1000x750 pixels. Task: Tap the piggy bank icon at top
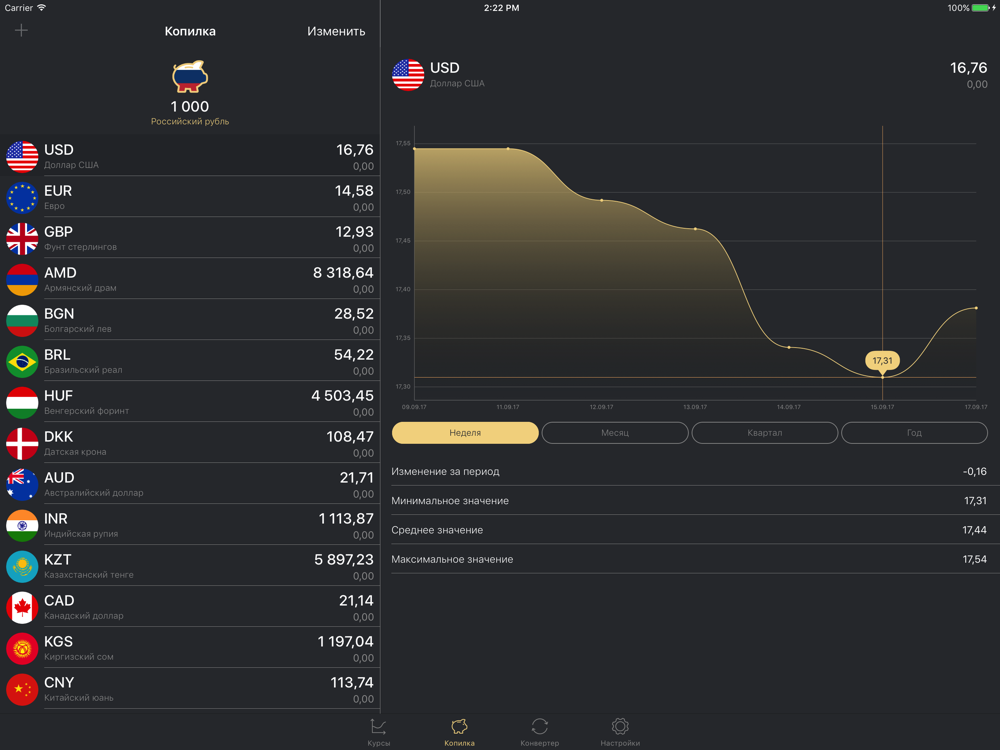190,77
